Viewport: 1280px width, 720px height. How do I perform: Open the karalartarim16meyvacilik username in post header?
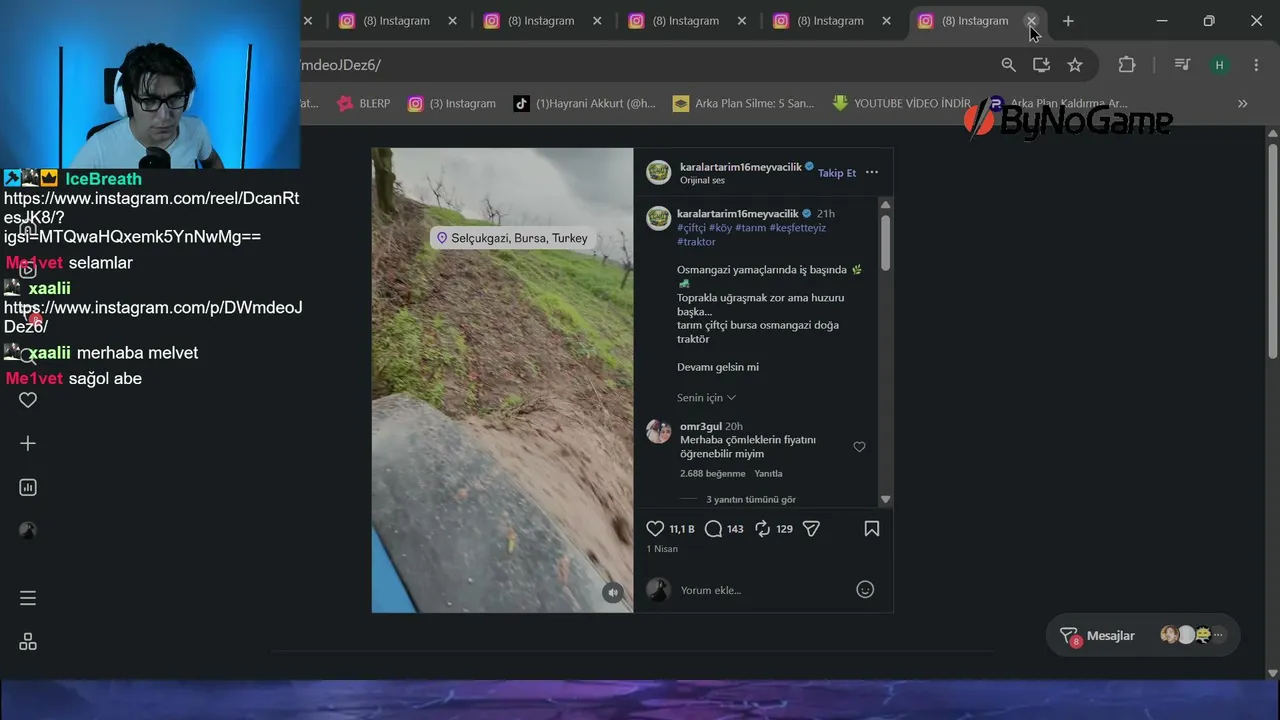click(x=741, y=167)
